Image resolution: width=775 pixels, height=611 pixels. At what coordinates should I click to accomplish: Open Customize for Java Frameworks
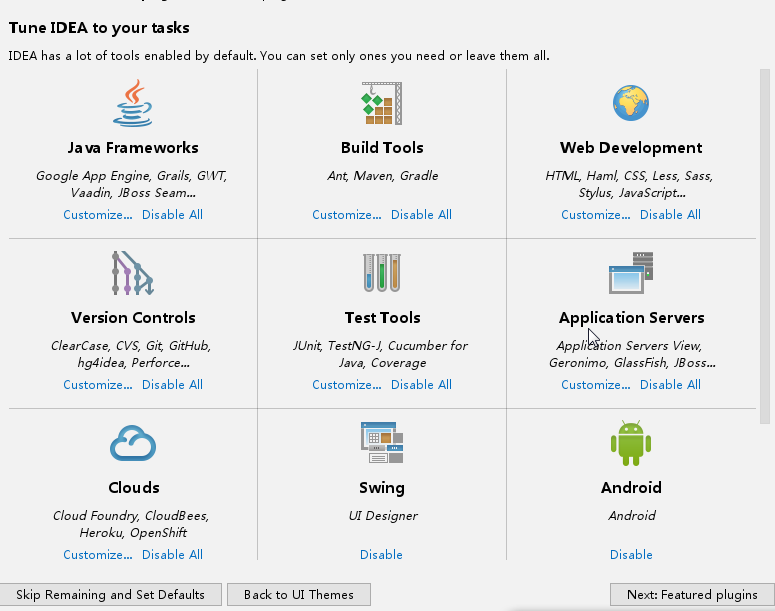(x=97, y=215)
